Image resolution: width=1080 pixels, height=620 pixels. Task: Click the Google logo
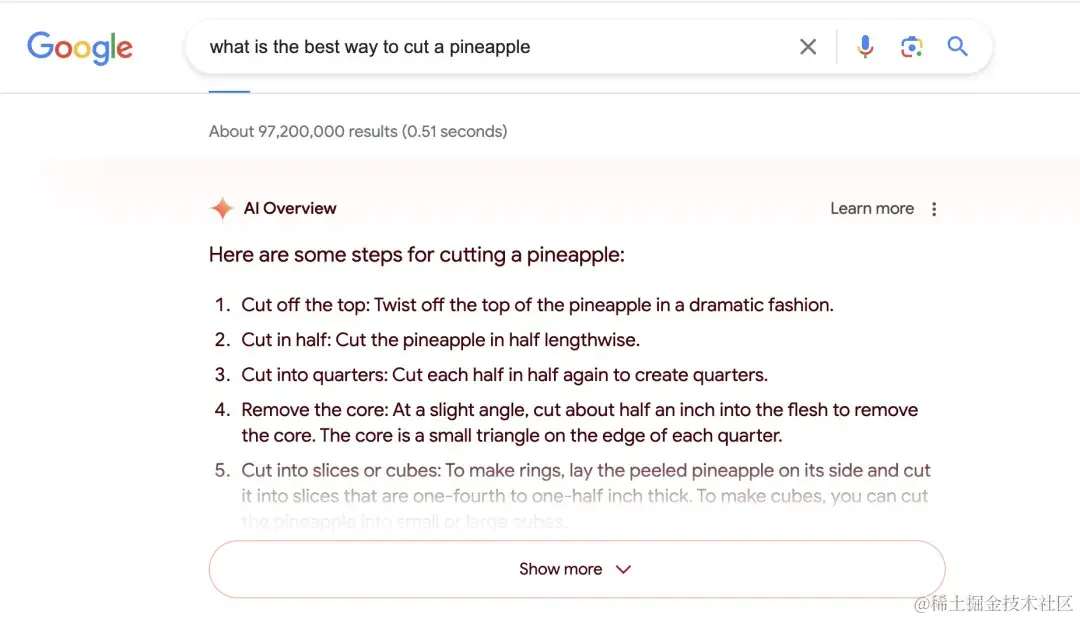(x=80, y=47)
